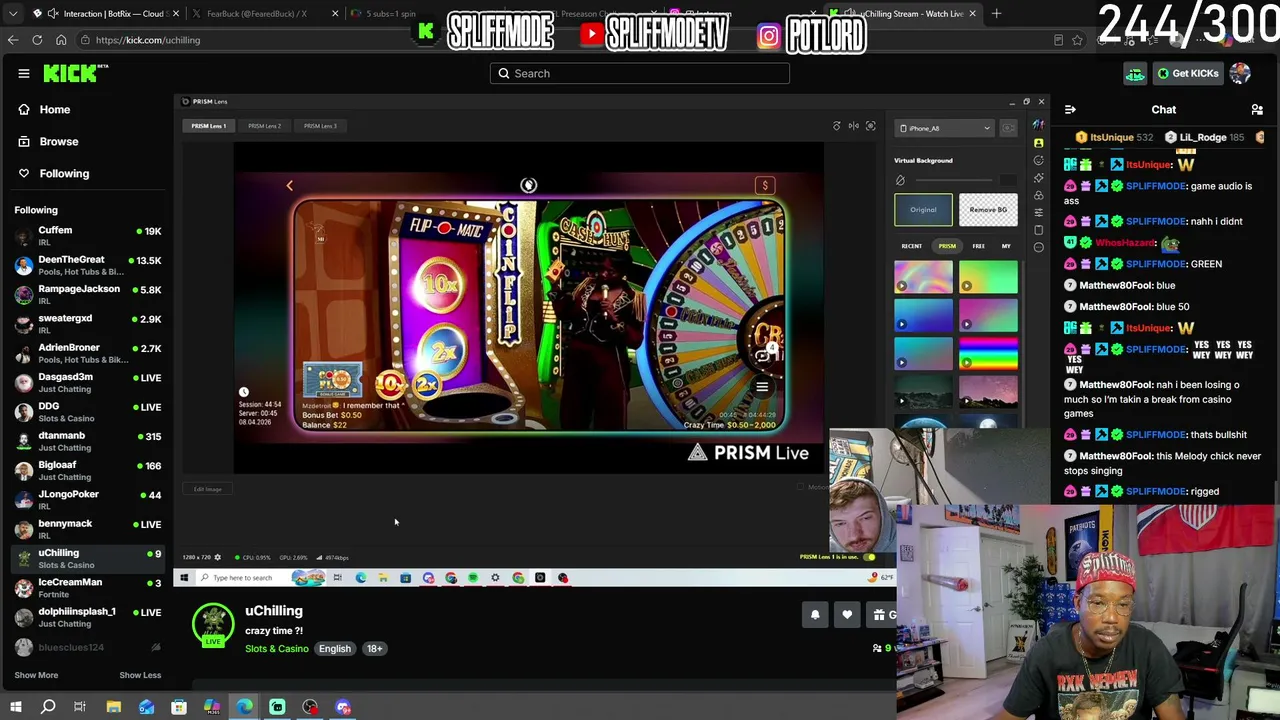Viewport: 1280px width, 720px height.
Task: Open PRISM Lens resolution settings gear
Action: 218,557
